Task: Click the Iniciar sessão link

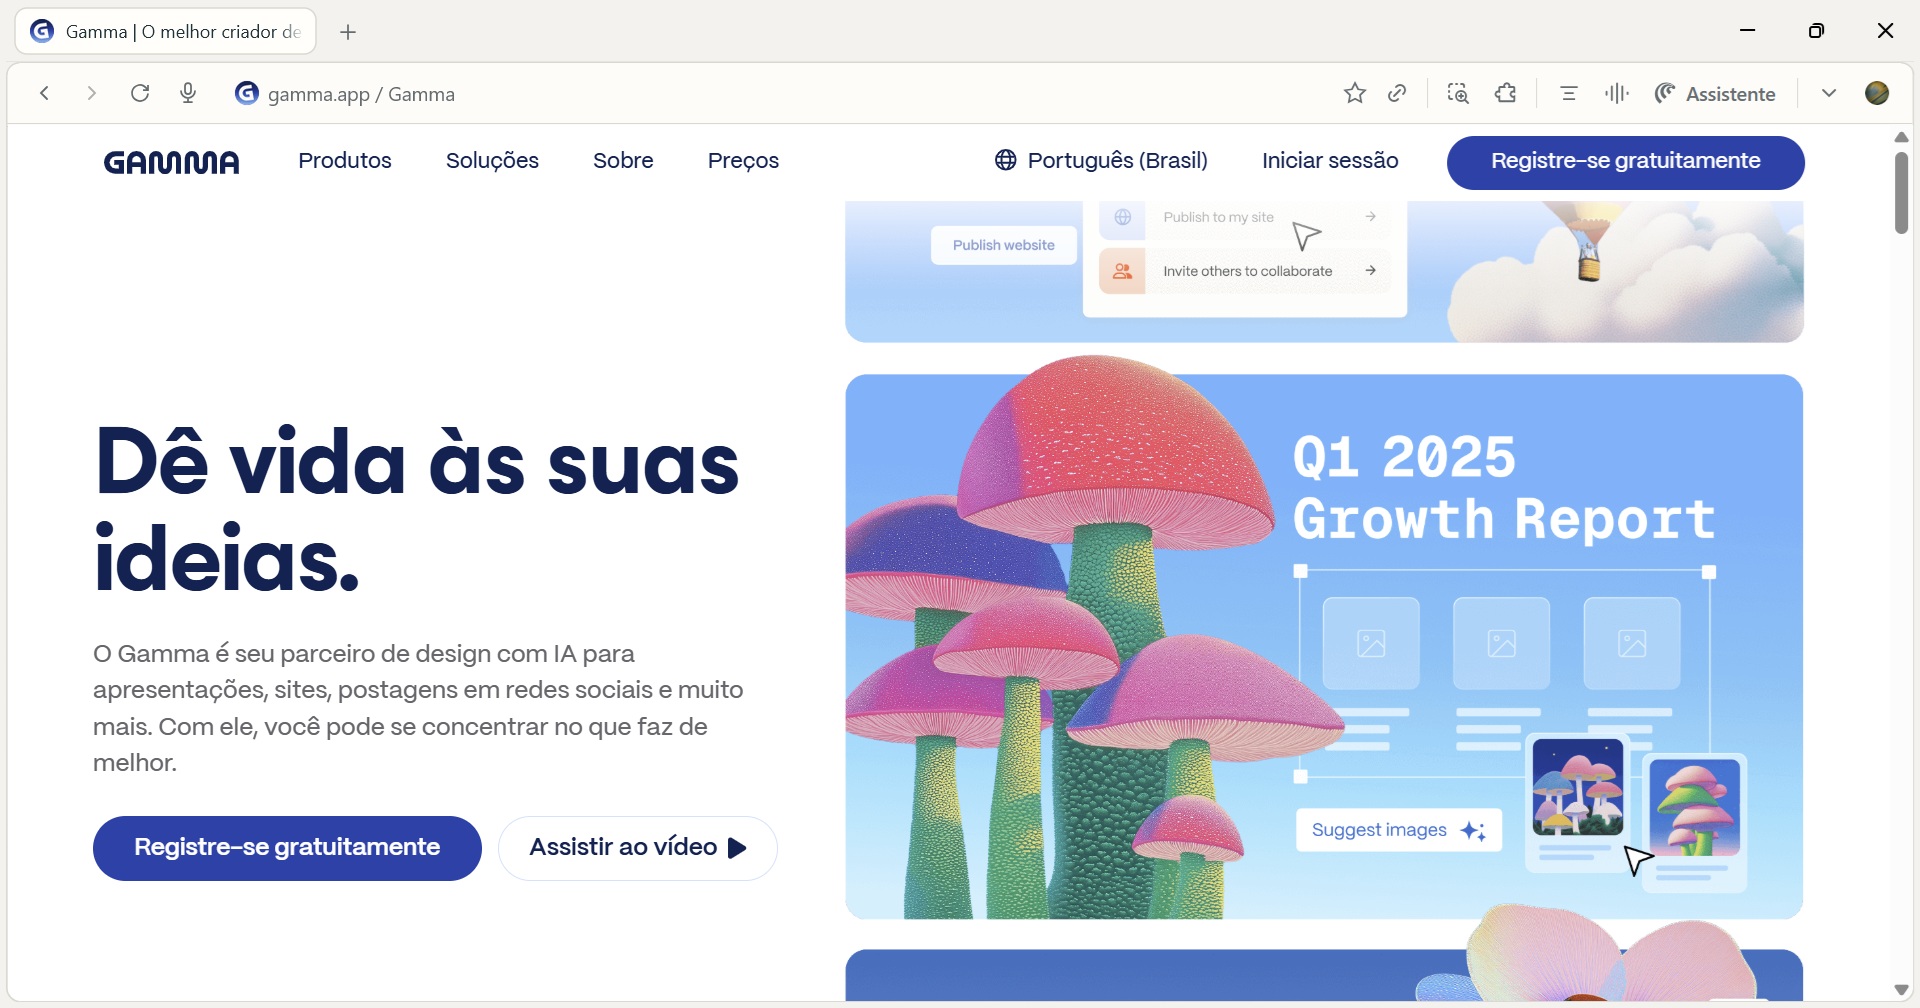Action: [1330, 160]
